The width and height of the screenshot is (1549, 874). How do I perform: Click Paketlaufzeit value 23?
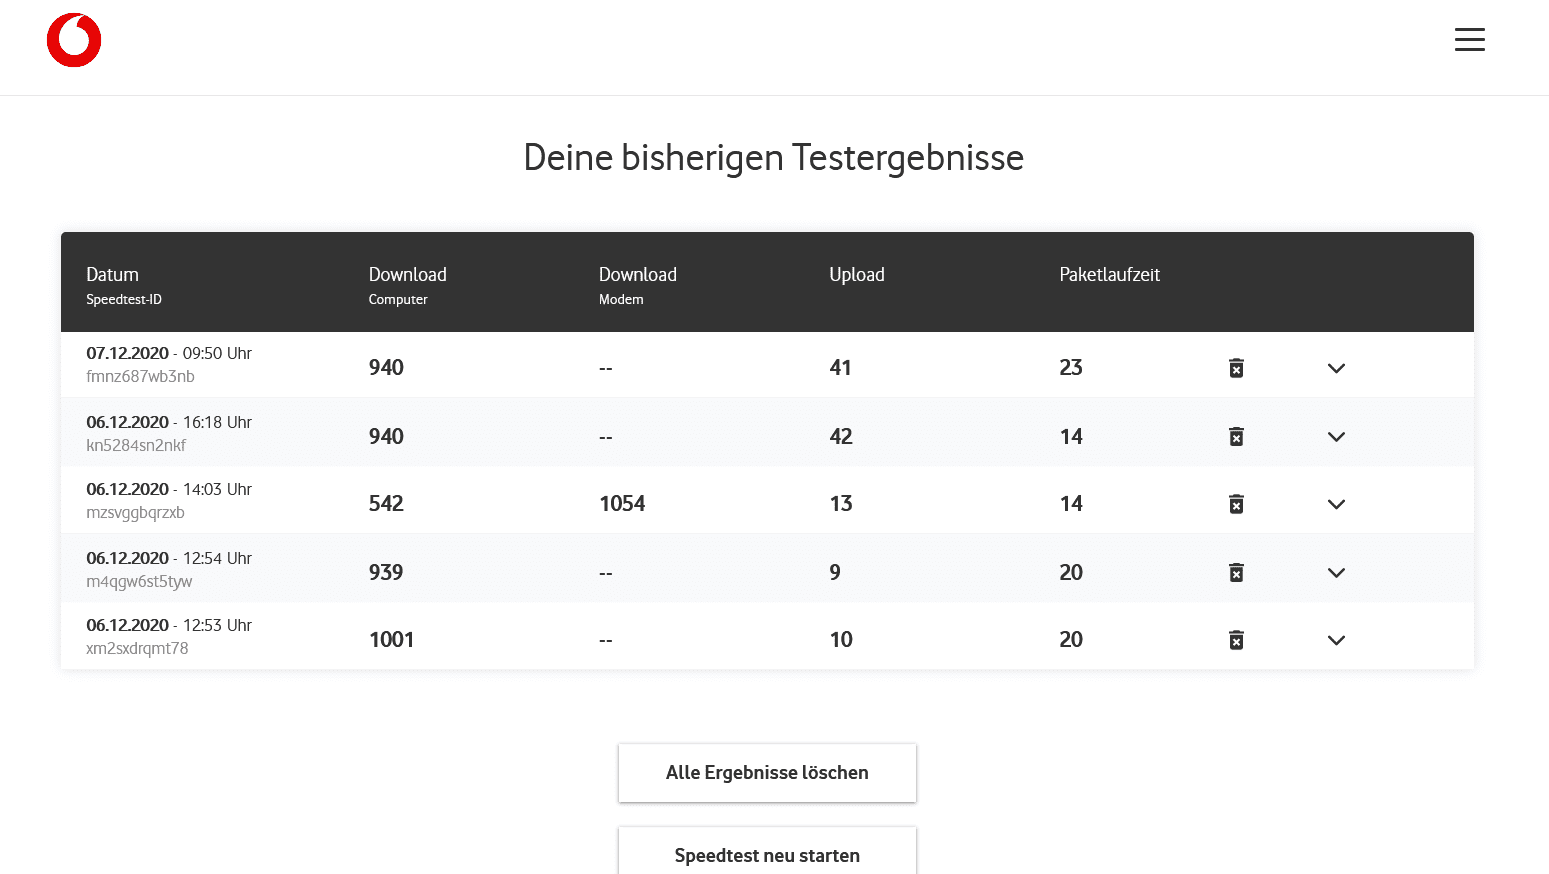[x=1071, y=368]
